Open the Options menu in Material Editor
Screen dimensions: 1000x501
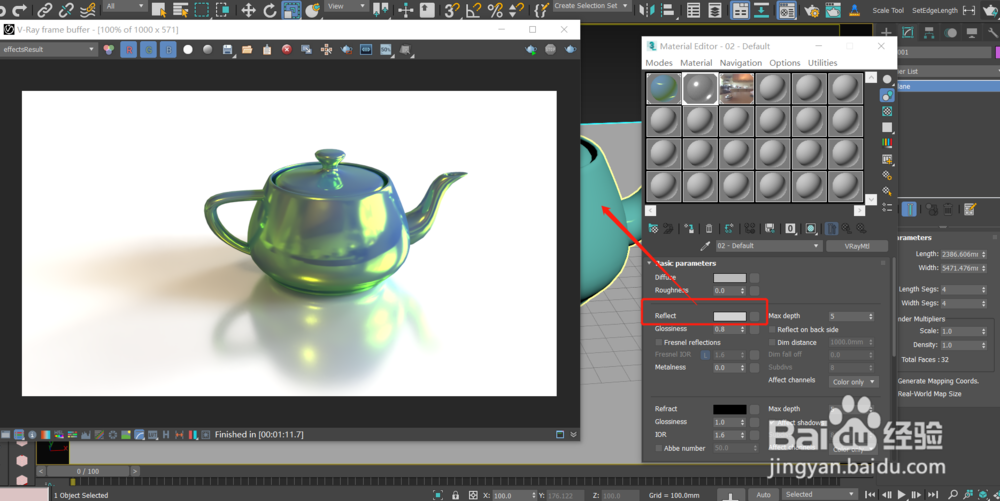click(785, 63)
